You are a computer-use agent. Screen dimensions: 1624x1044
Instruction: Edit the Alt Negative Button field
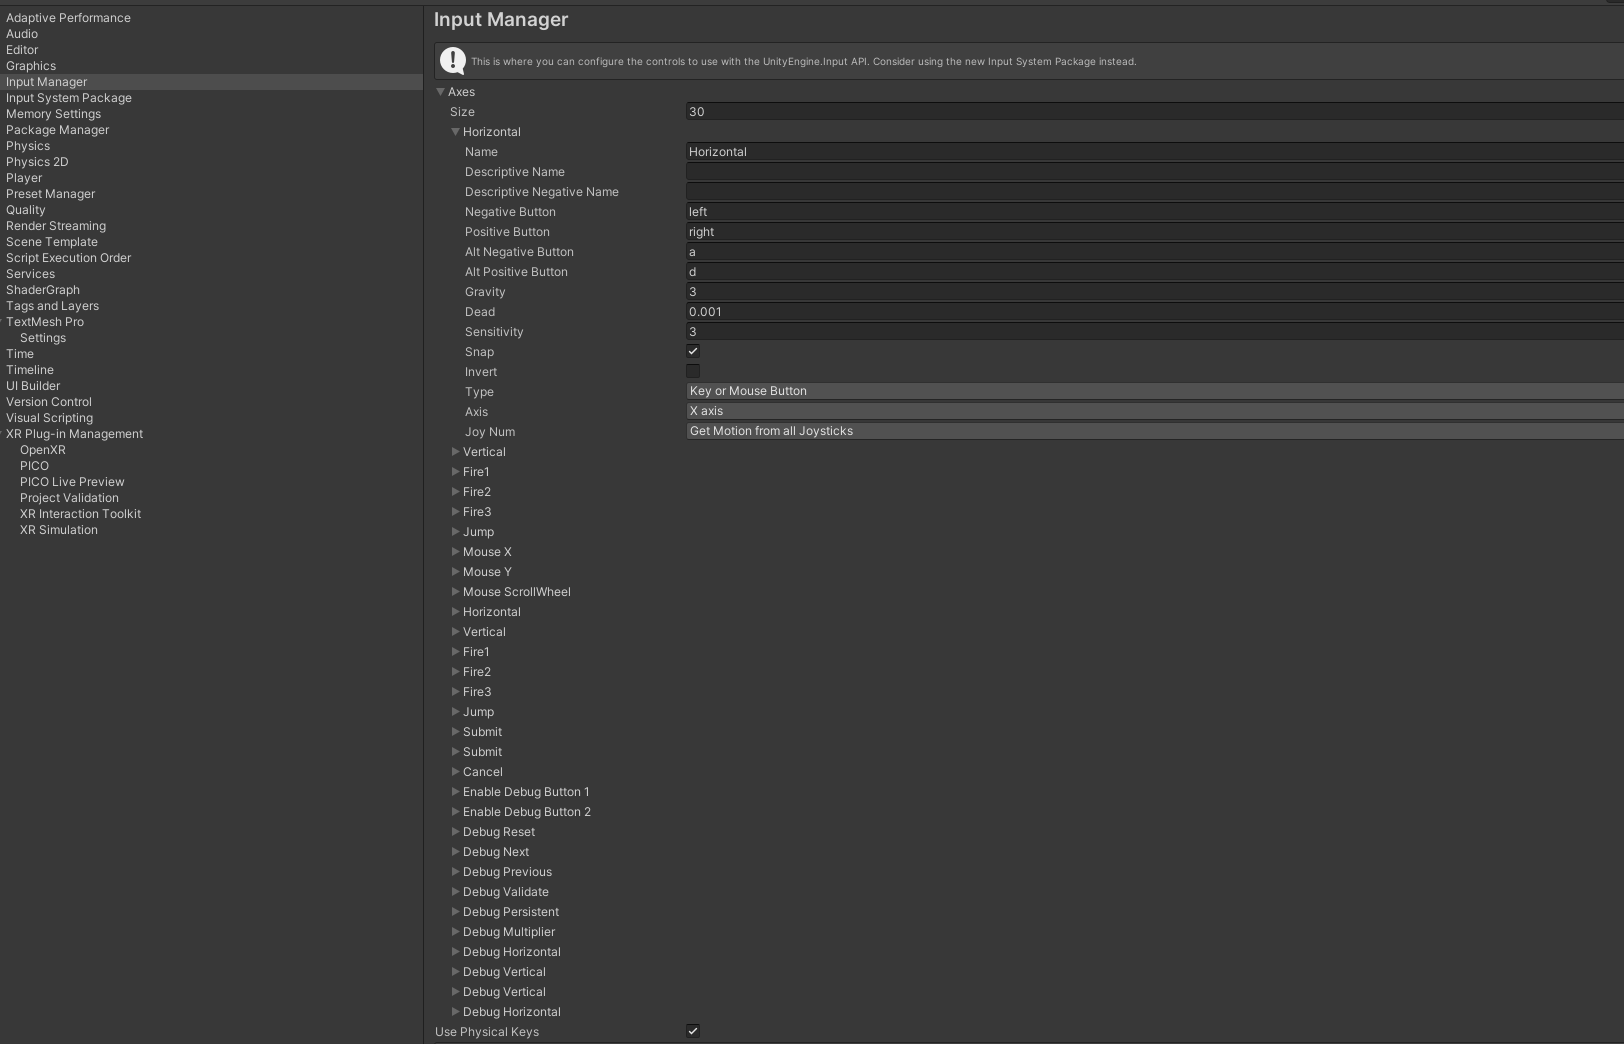click(x=1155, y=252)
